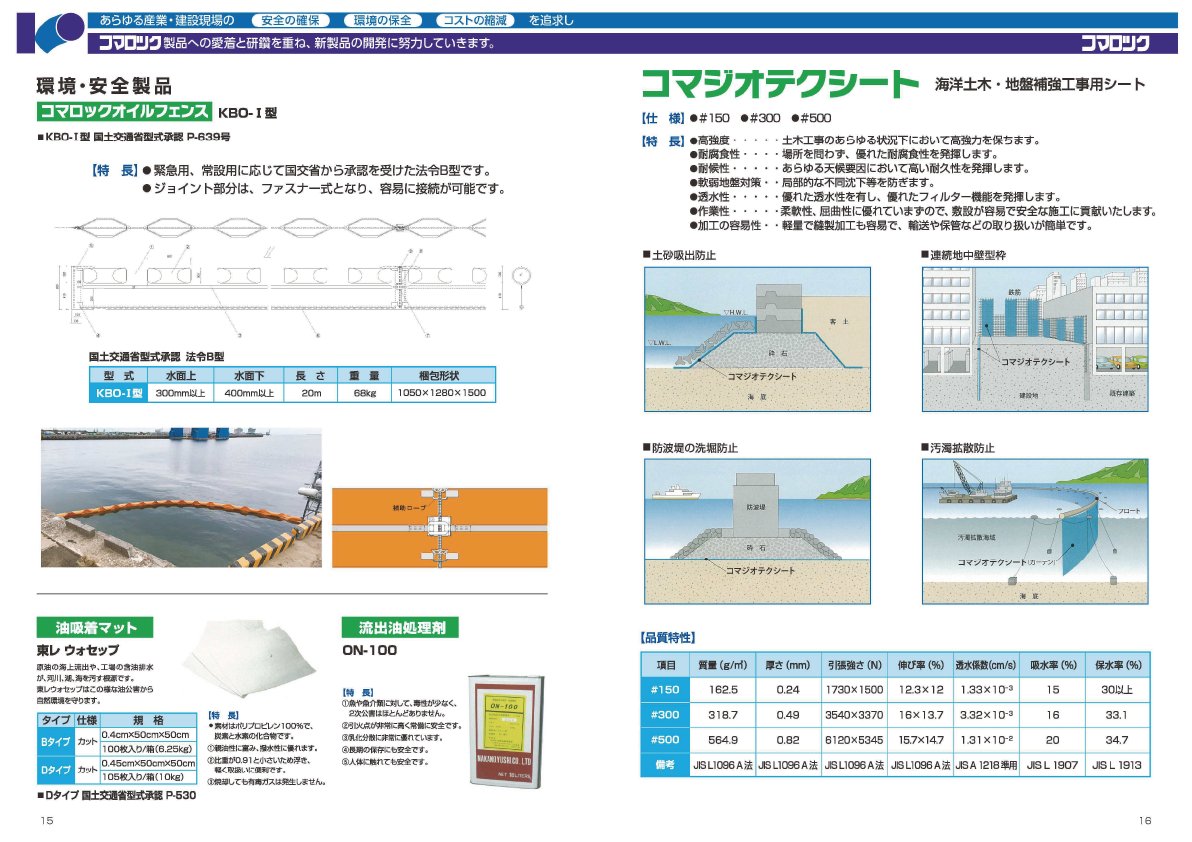Click the 300mm以上 table cell

click(x=180, y=393)
